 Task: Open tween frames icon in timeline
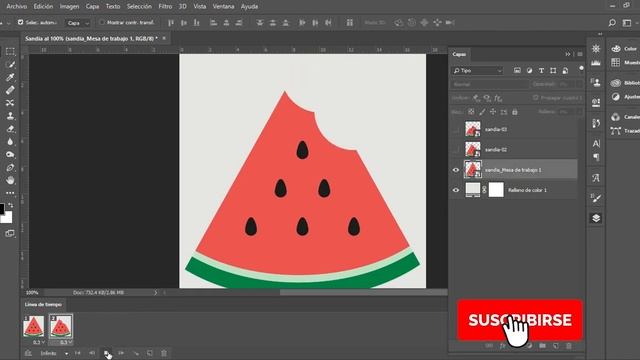click(x=136, y=353)
